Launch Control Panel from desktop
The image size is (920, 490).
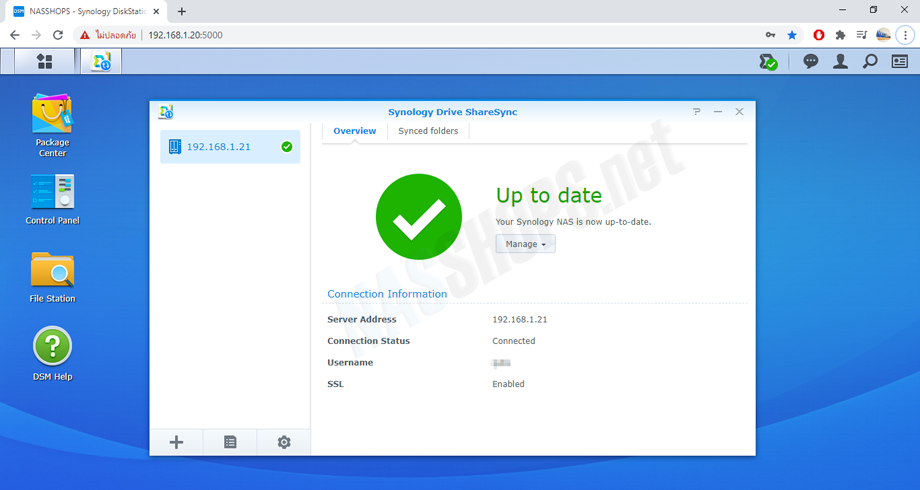(52, 200)
